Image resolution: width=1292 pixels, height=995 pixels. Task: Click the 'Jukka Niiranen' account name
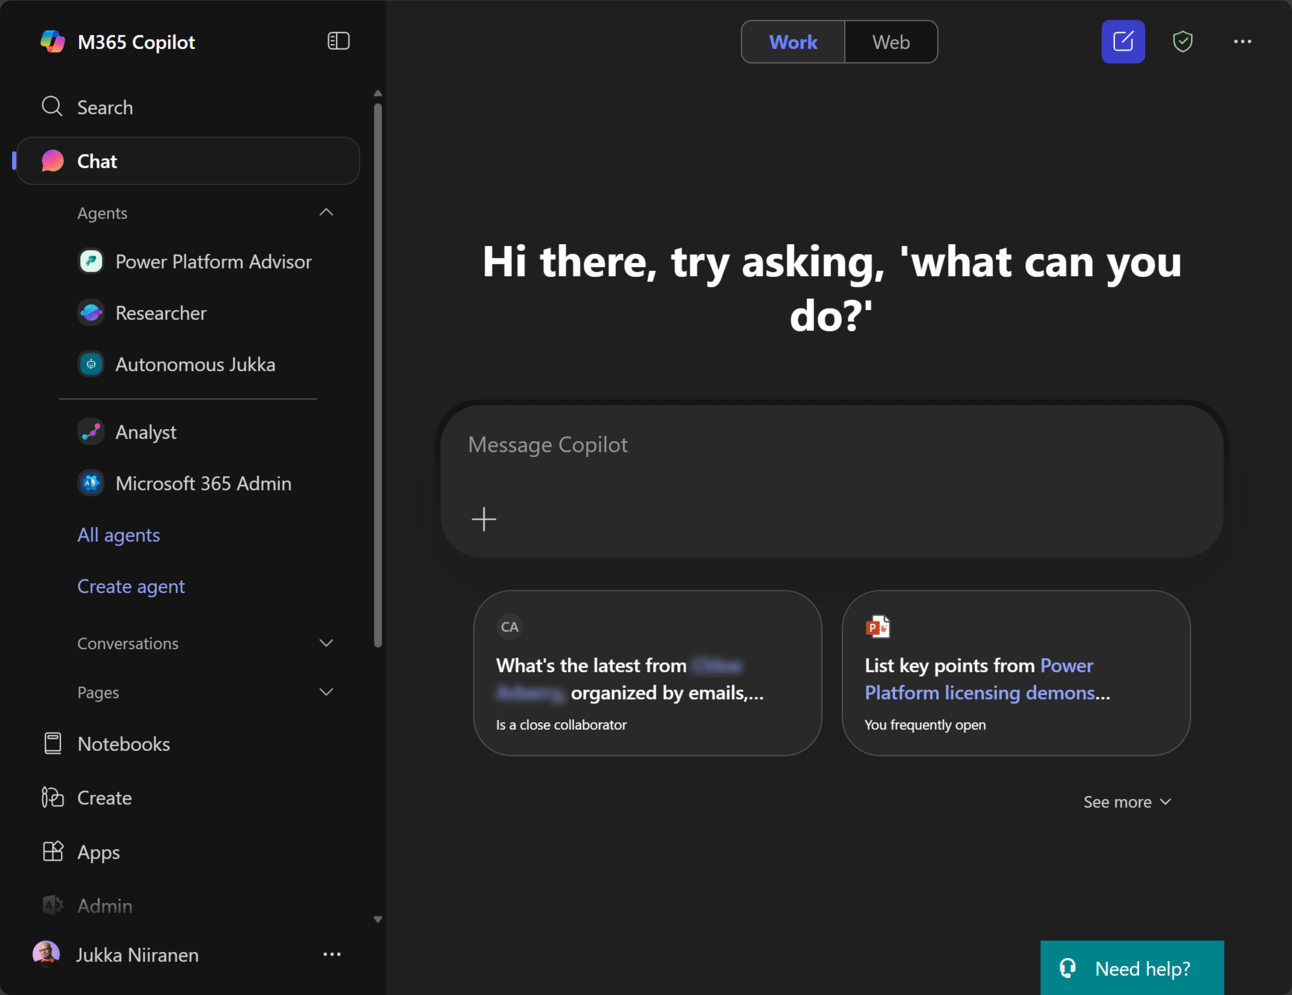point(137,954)
